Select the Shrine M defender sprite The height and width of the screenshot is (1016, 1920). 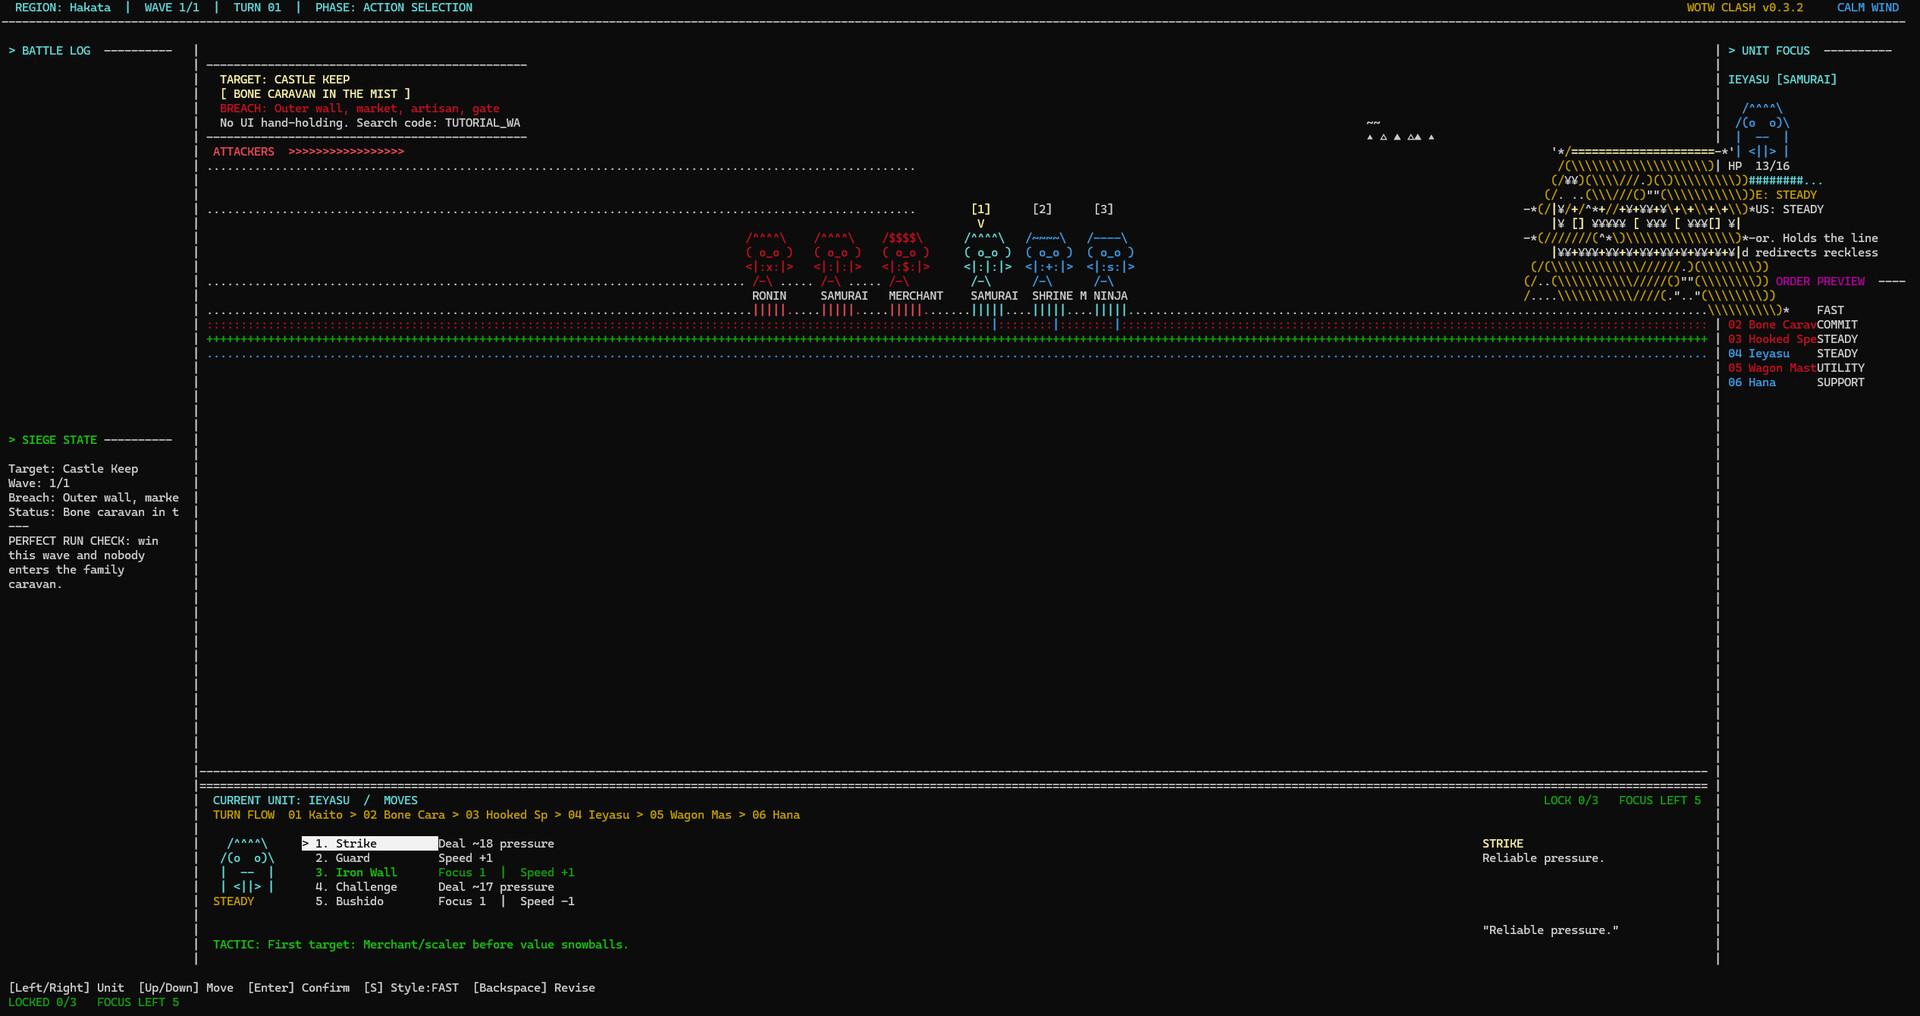pyautogui.click(x=1049, y=260)
